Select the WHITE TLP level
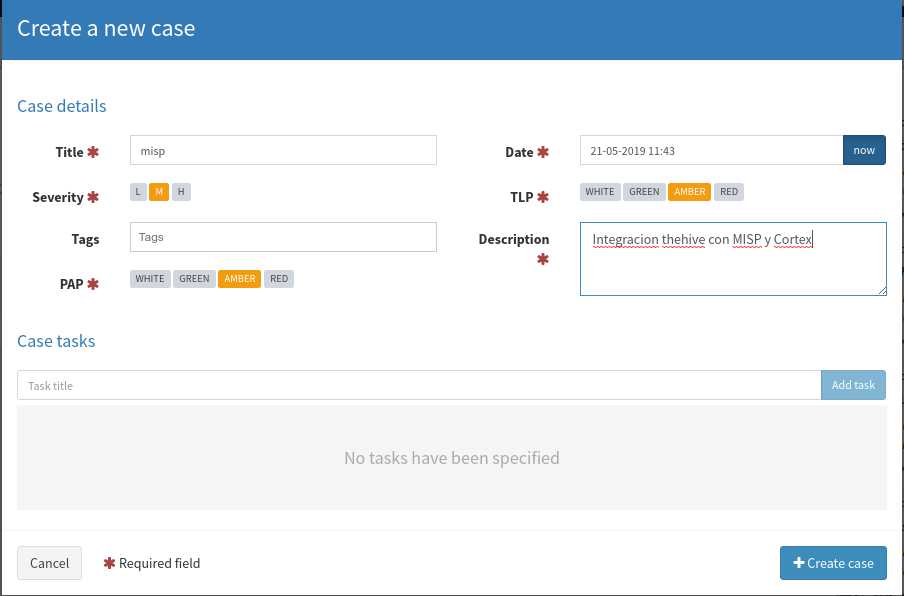 (x=599, y=191)
